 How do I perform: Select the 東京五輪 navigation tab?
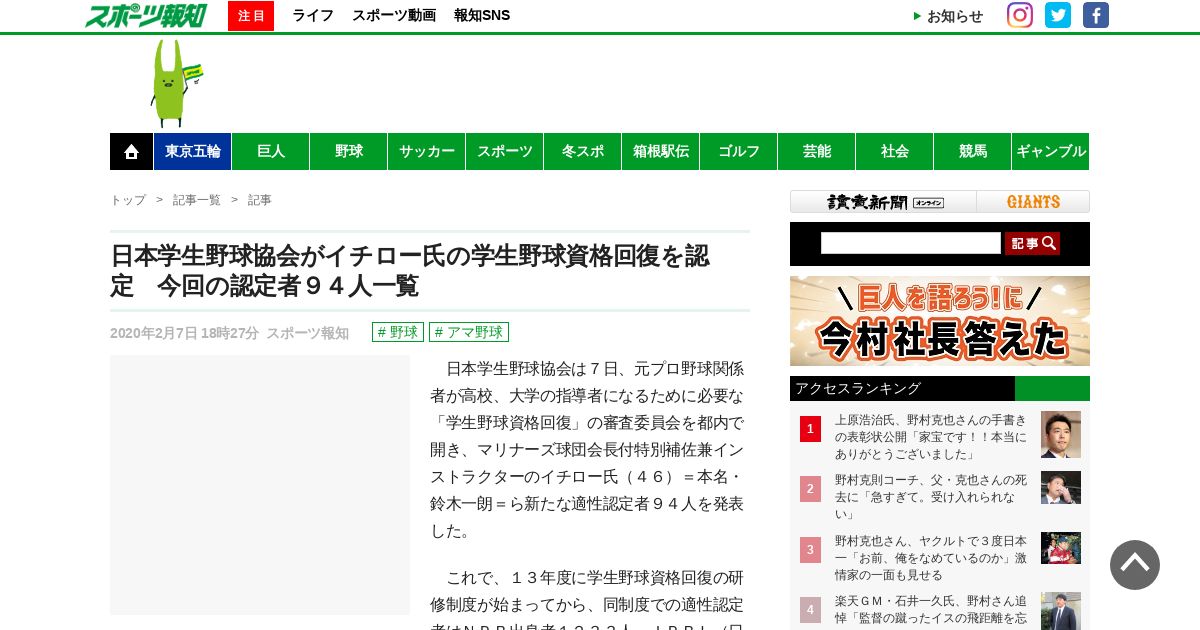(193, 152)
